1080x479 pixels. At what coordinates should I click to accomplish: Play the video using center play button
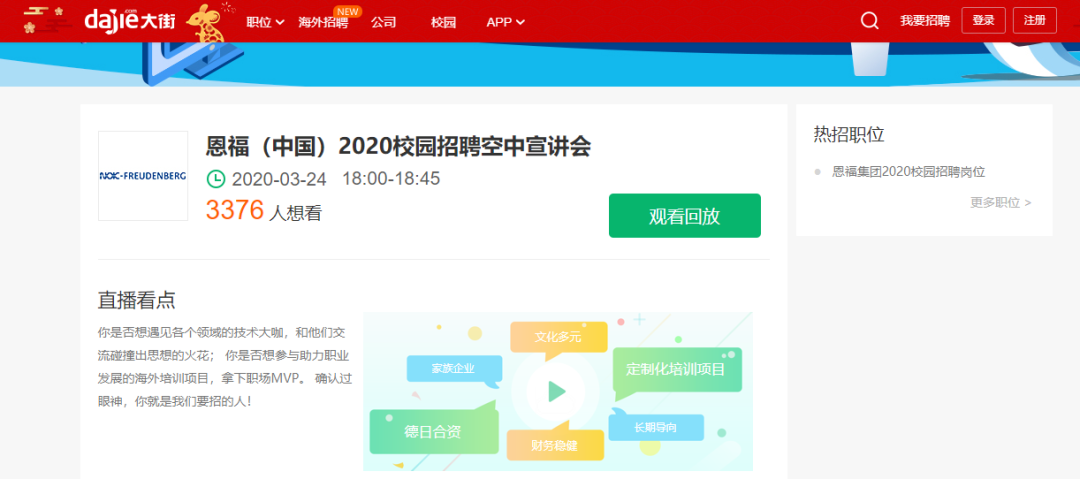557,391
